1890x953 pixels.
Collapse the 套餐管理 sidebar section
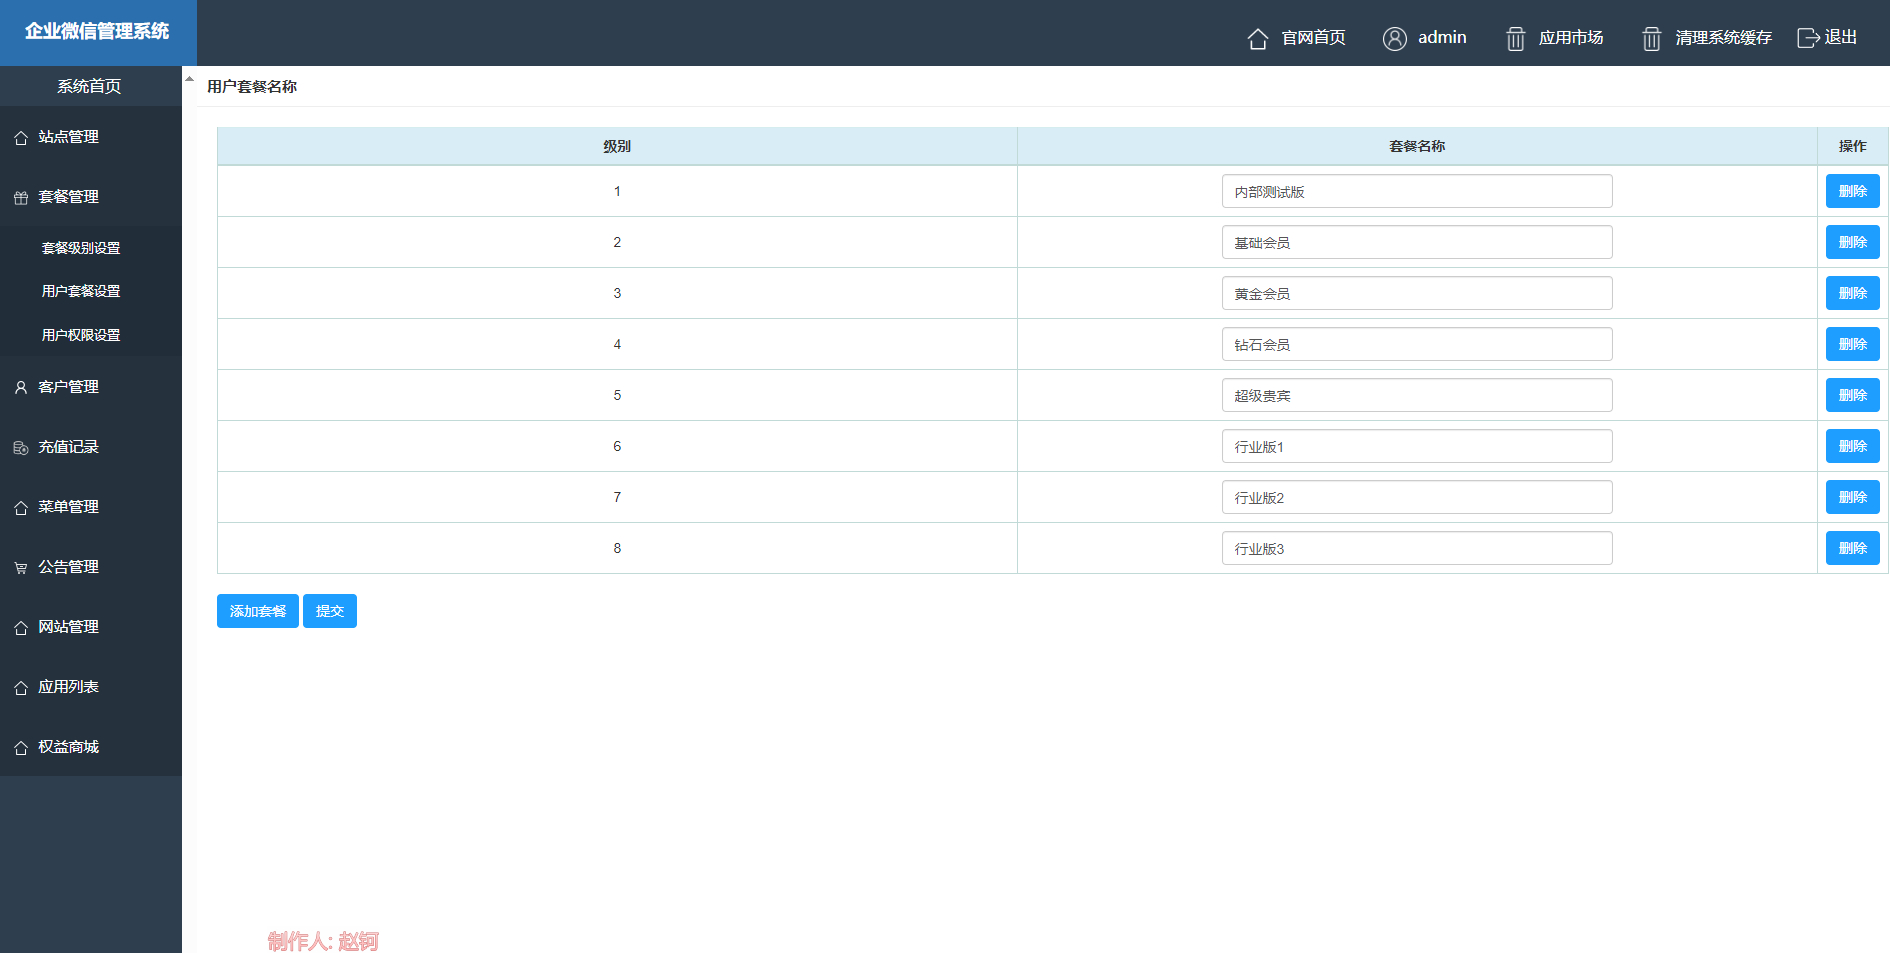pyautogui.click(x=68, y=197)
